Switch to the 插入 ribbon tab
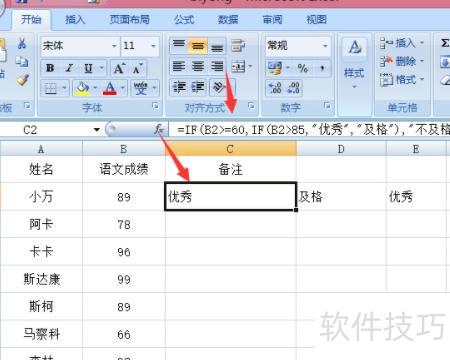Viewport: 450px width, 360px height. pos(75,20)
